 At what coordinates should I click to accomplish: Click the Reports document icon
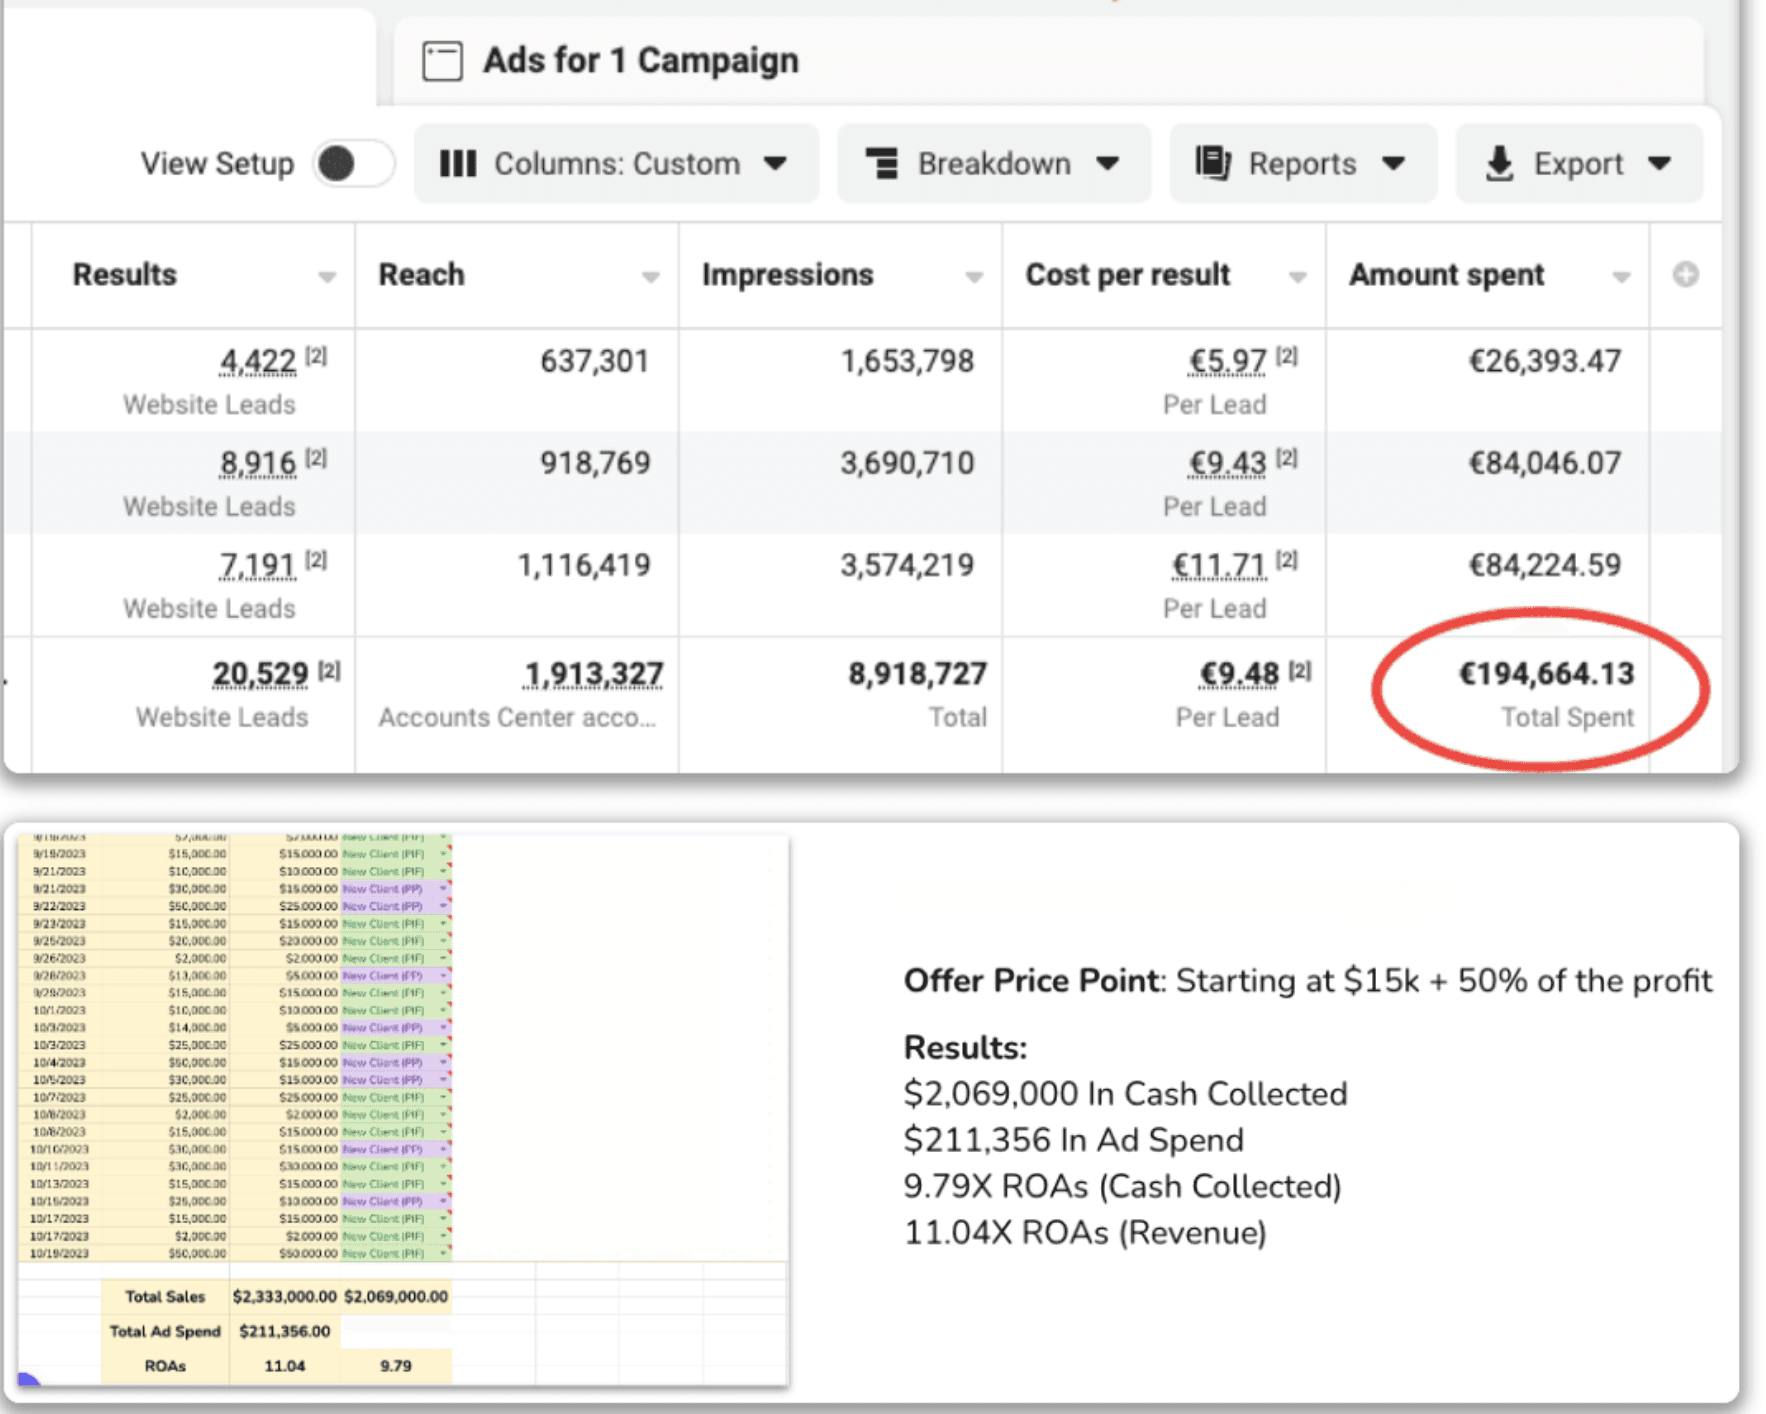point(1213,163)
